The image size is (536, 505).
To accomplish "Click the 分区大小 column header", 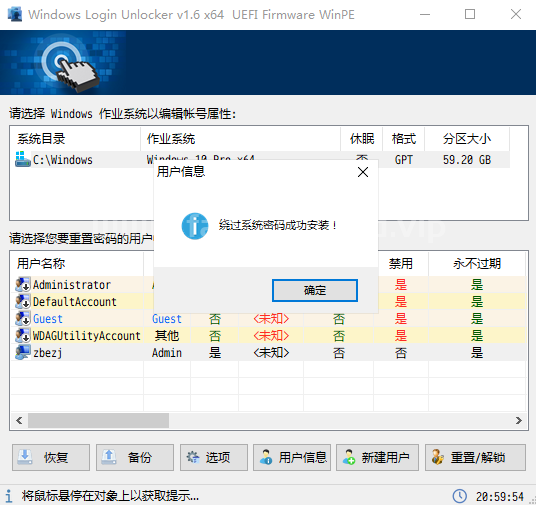I will (x=467, y=139).
